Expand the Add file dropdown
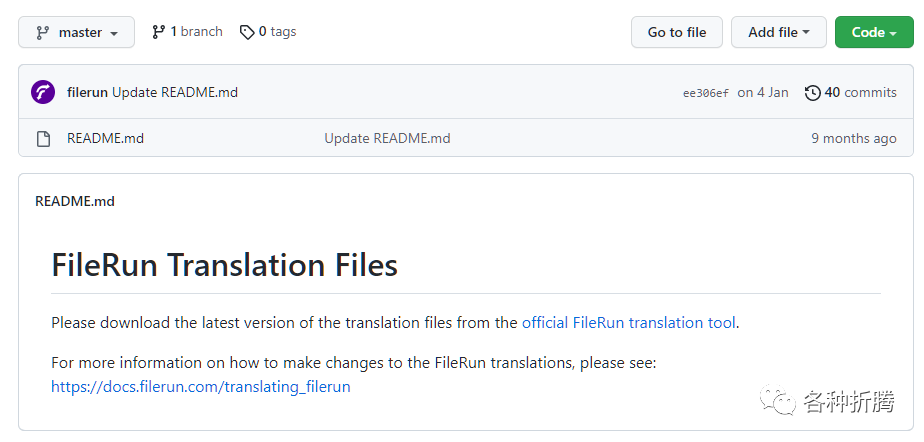 pyautogui.click(x=778, y=32)
